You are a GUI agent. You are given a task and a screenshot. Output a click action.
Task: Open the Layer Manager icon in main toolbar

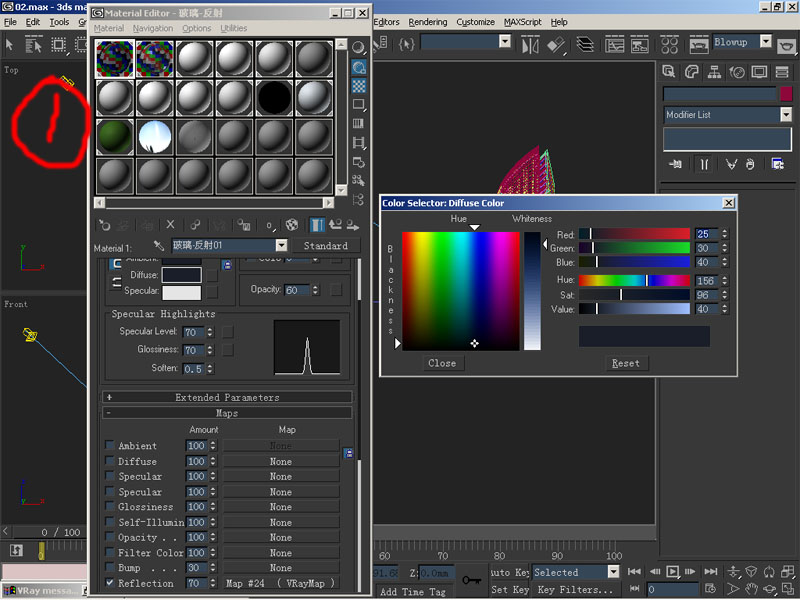(x=584, y=45)
